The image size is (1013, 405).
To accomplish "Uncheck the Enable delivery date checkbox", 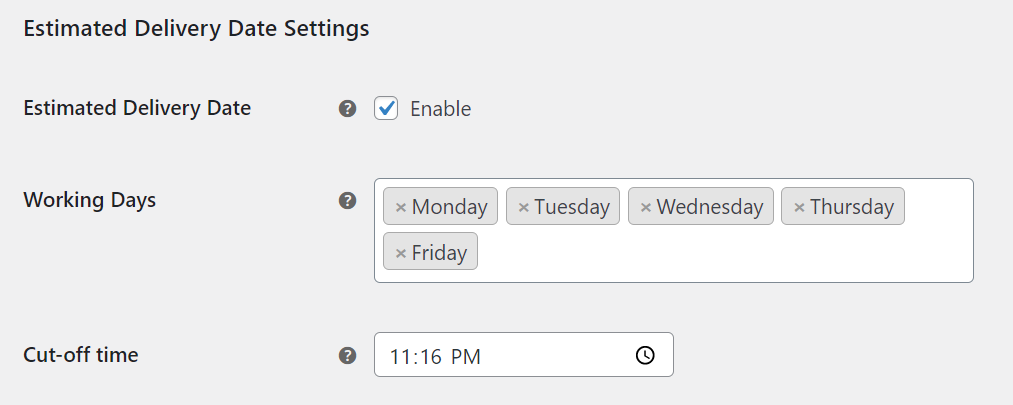I will coord(386,109).
